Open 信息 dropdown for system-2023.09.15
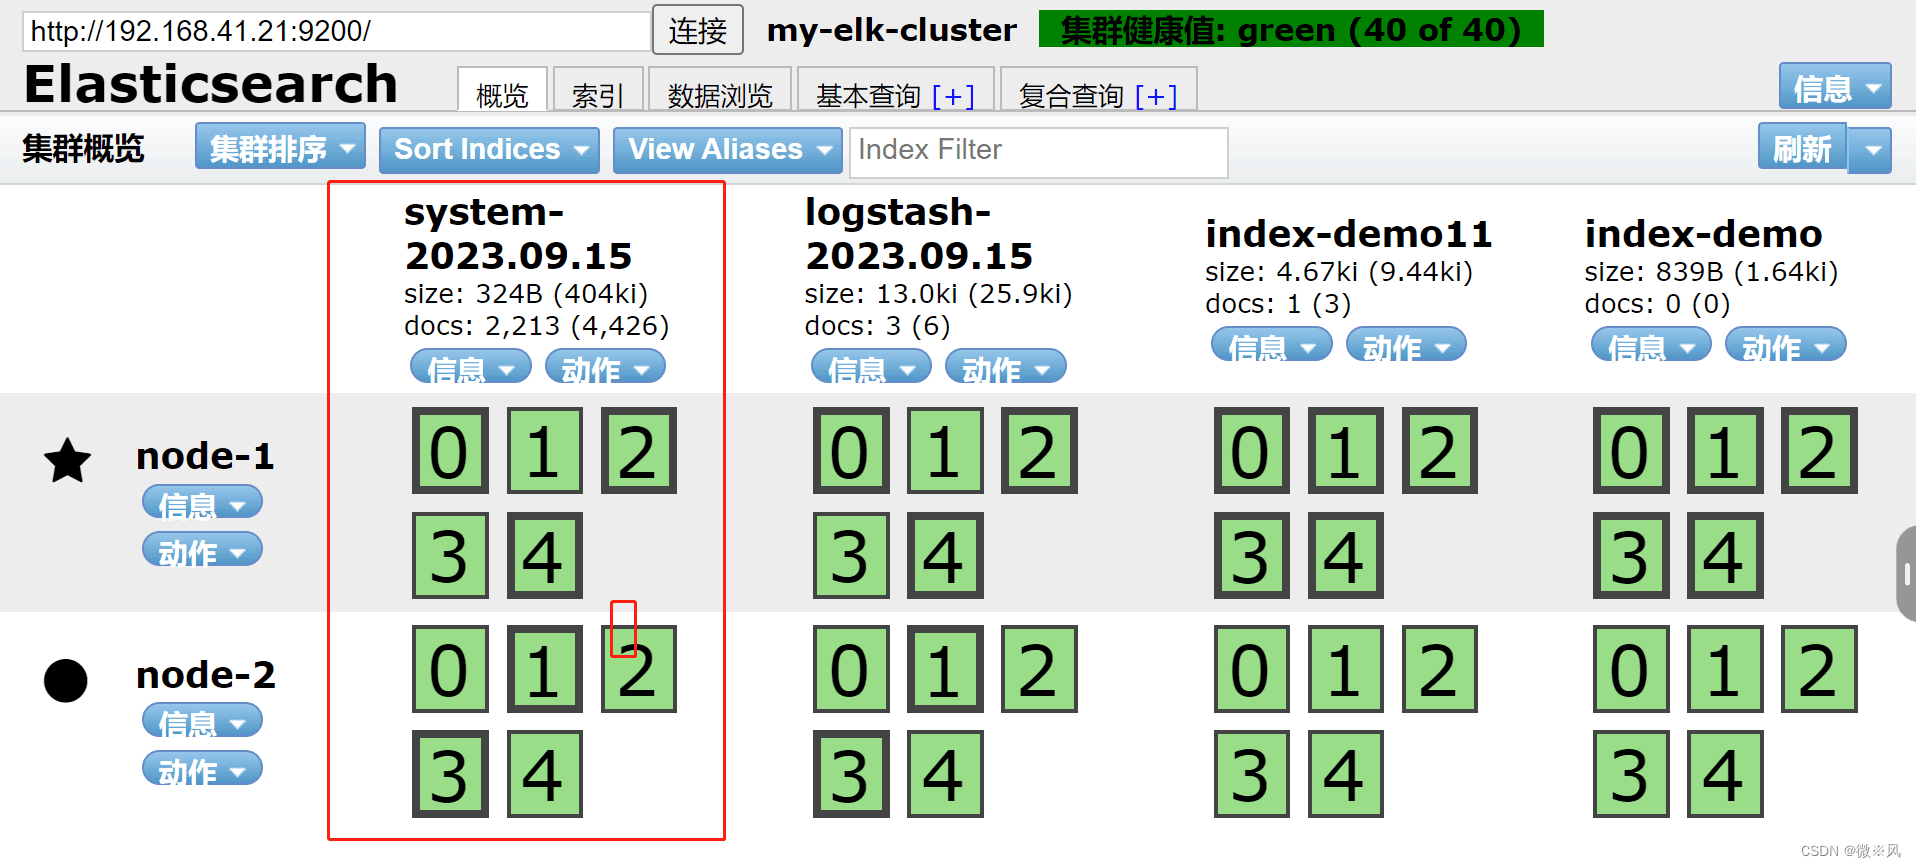The image size is (1916, 868). 470,367
